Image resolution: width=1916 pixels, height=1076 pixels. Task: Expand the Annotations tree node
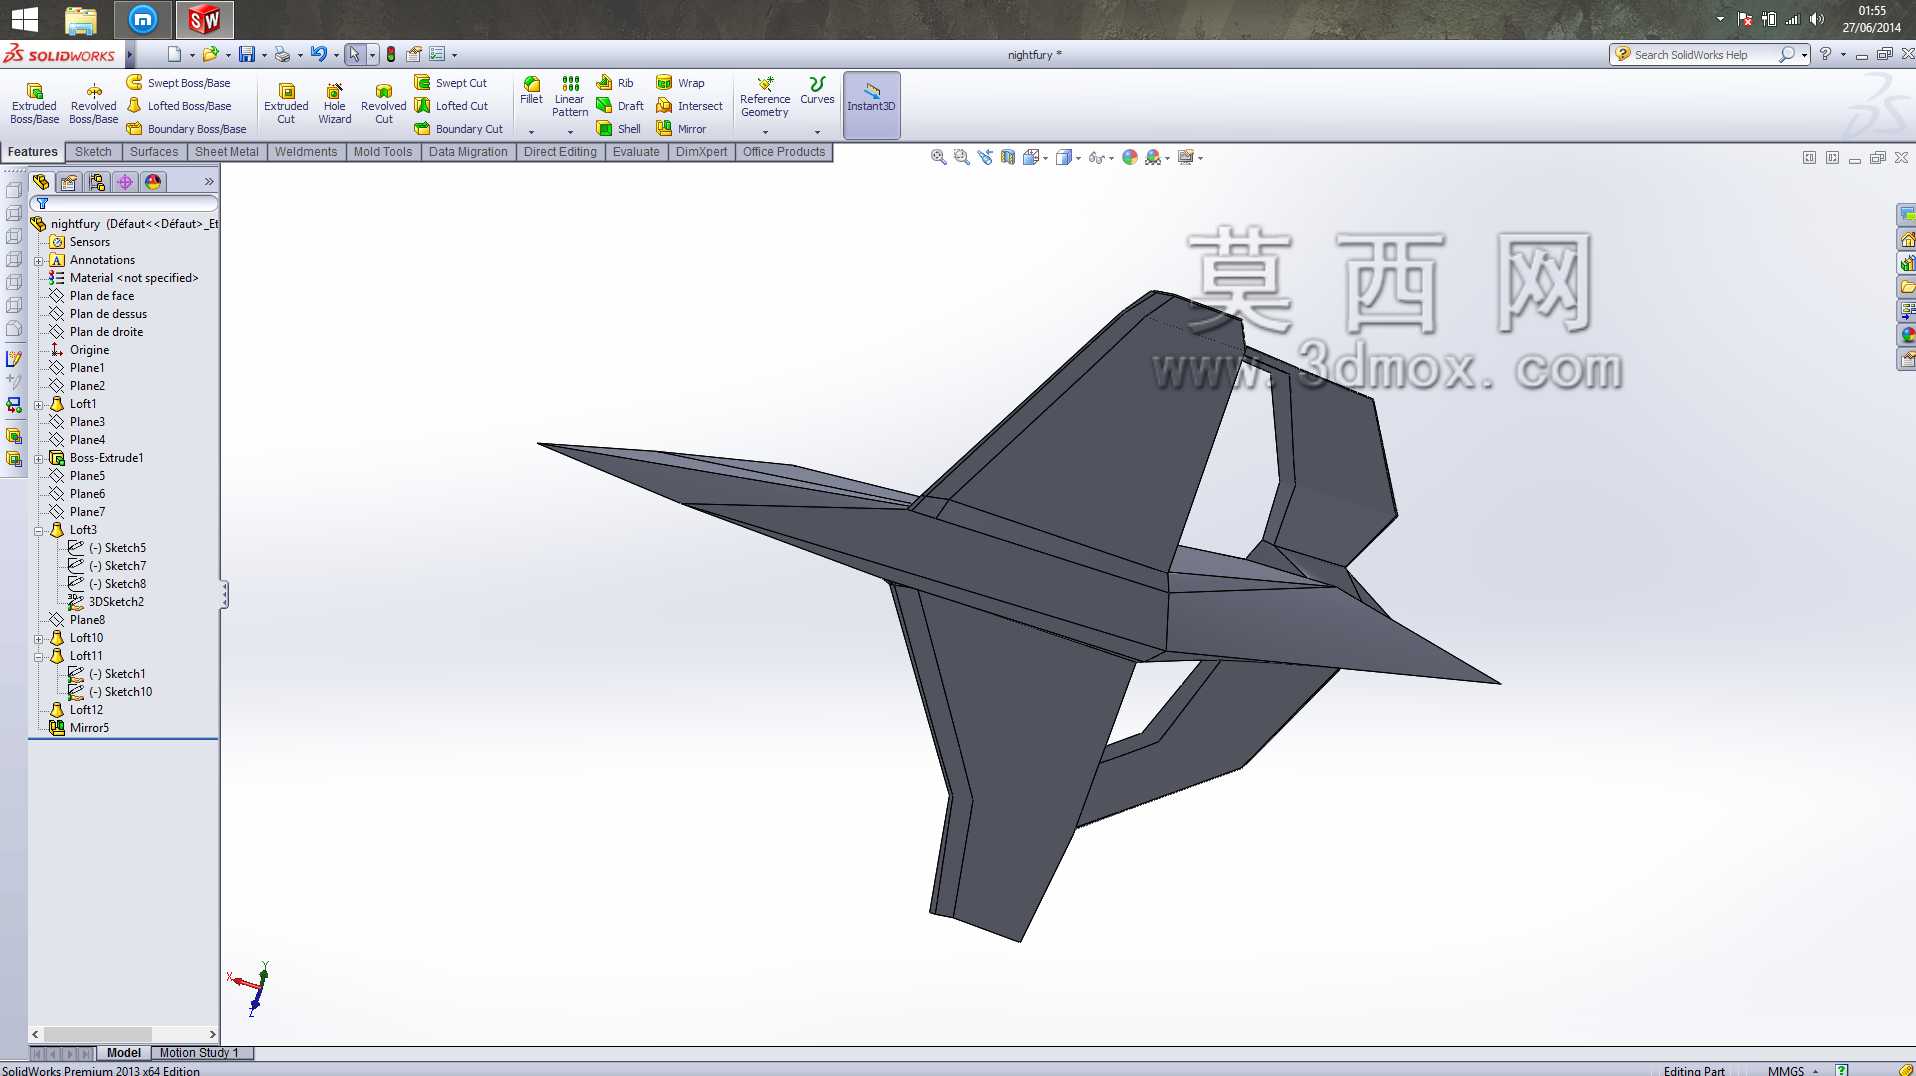[38, 261]
